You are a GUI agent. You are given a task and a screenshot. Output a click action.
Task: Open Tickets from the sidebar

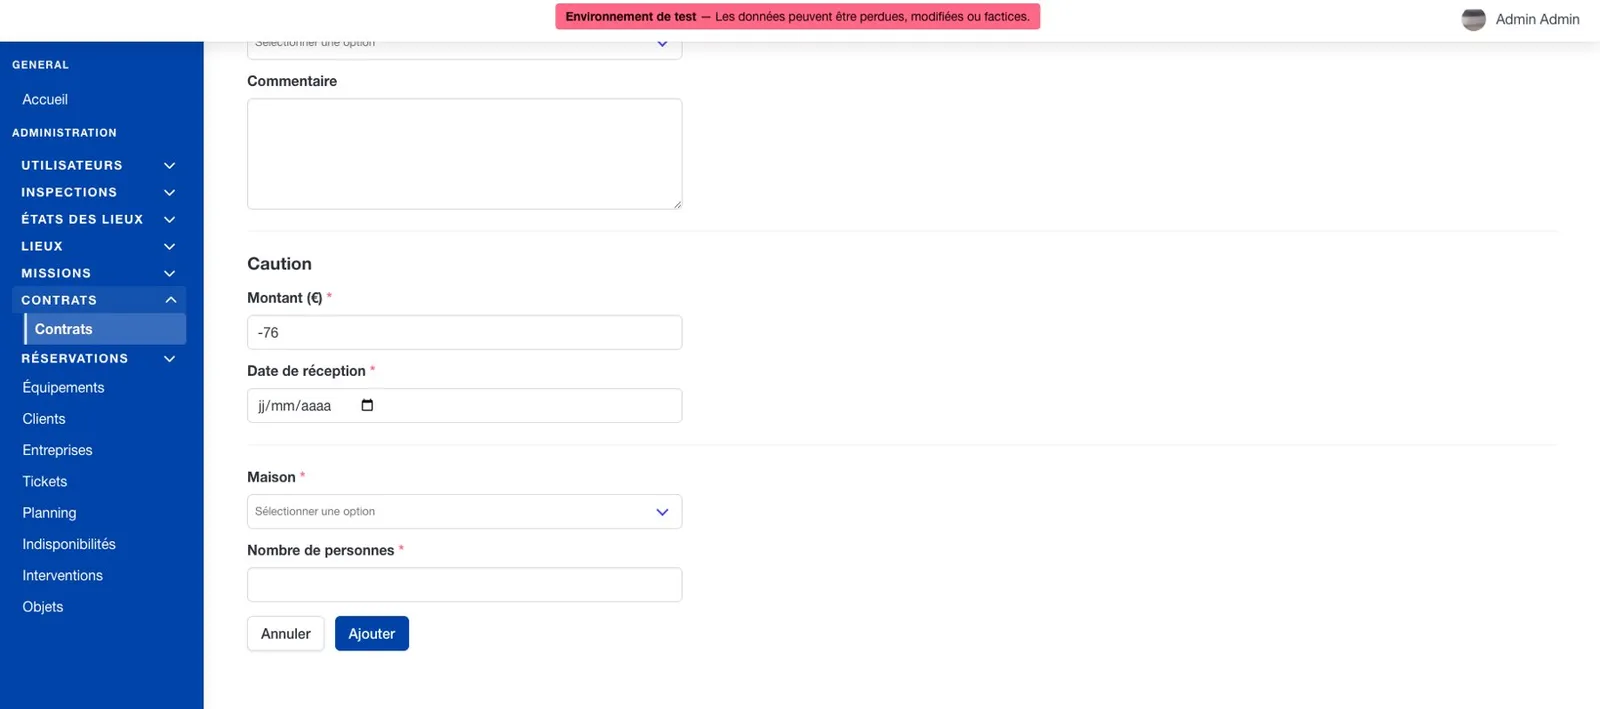point(45,481)
